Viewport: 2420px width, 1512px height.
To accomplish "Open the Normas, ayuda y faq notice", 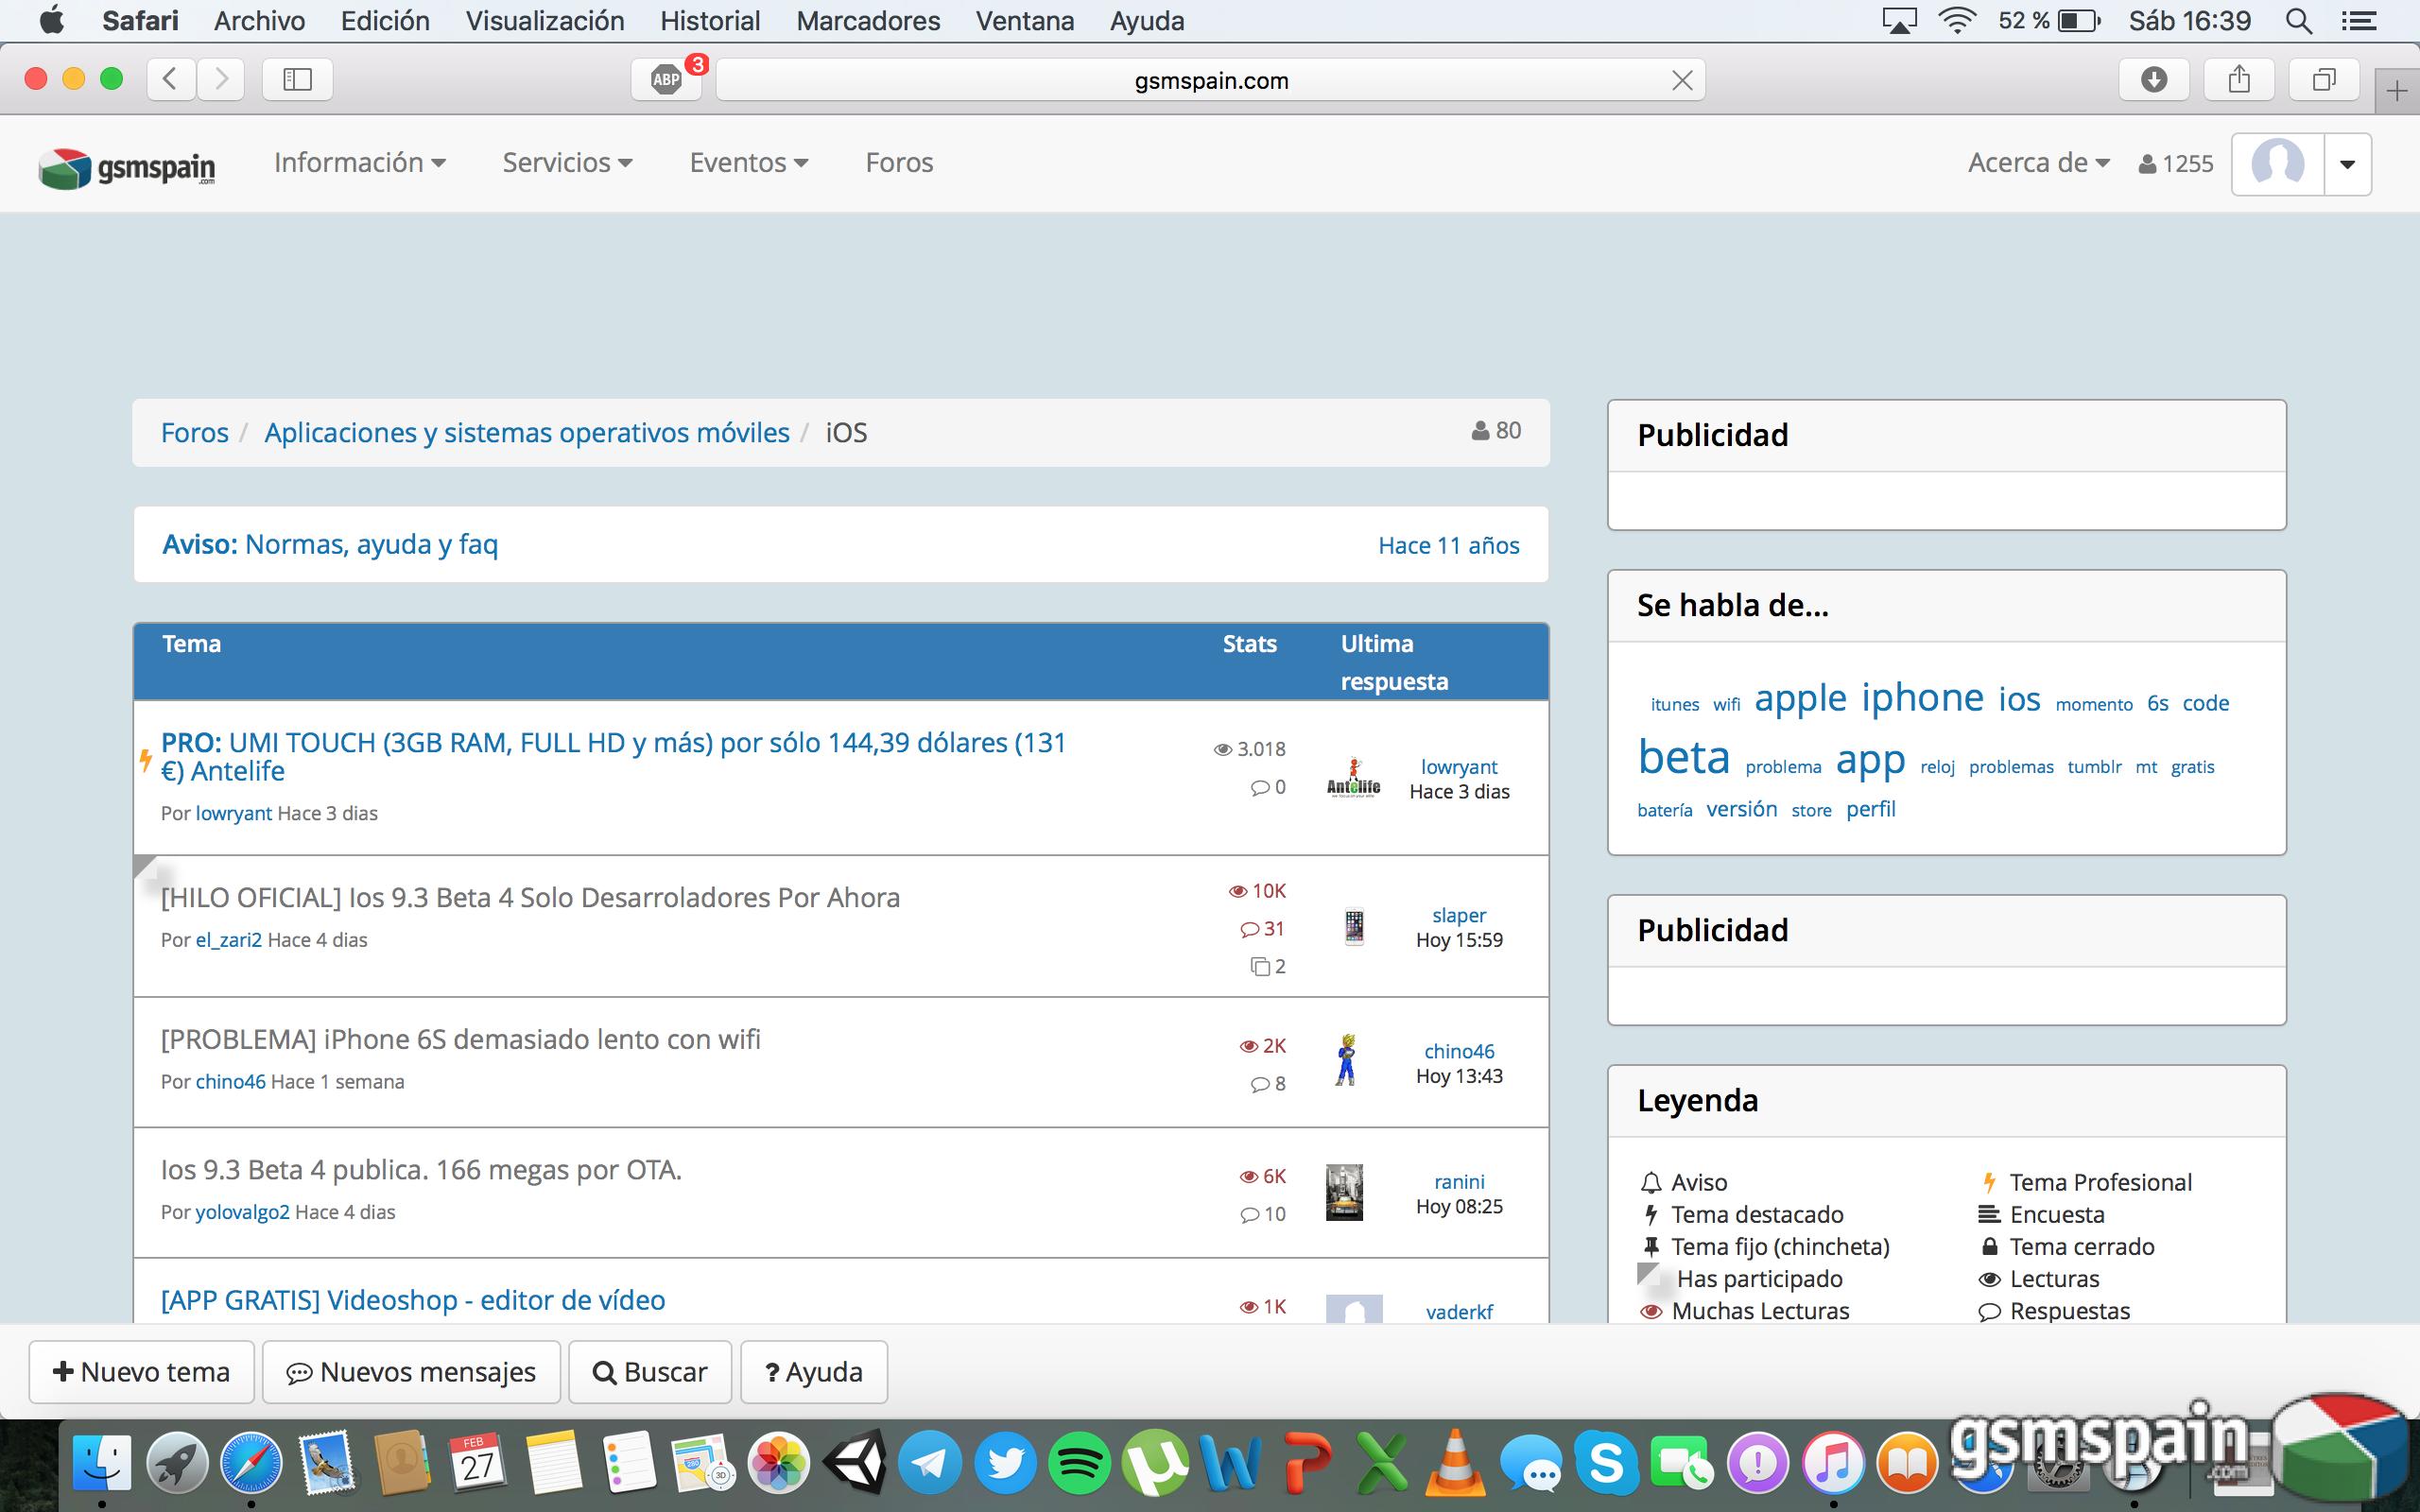I will [371, 544].
